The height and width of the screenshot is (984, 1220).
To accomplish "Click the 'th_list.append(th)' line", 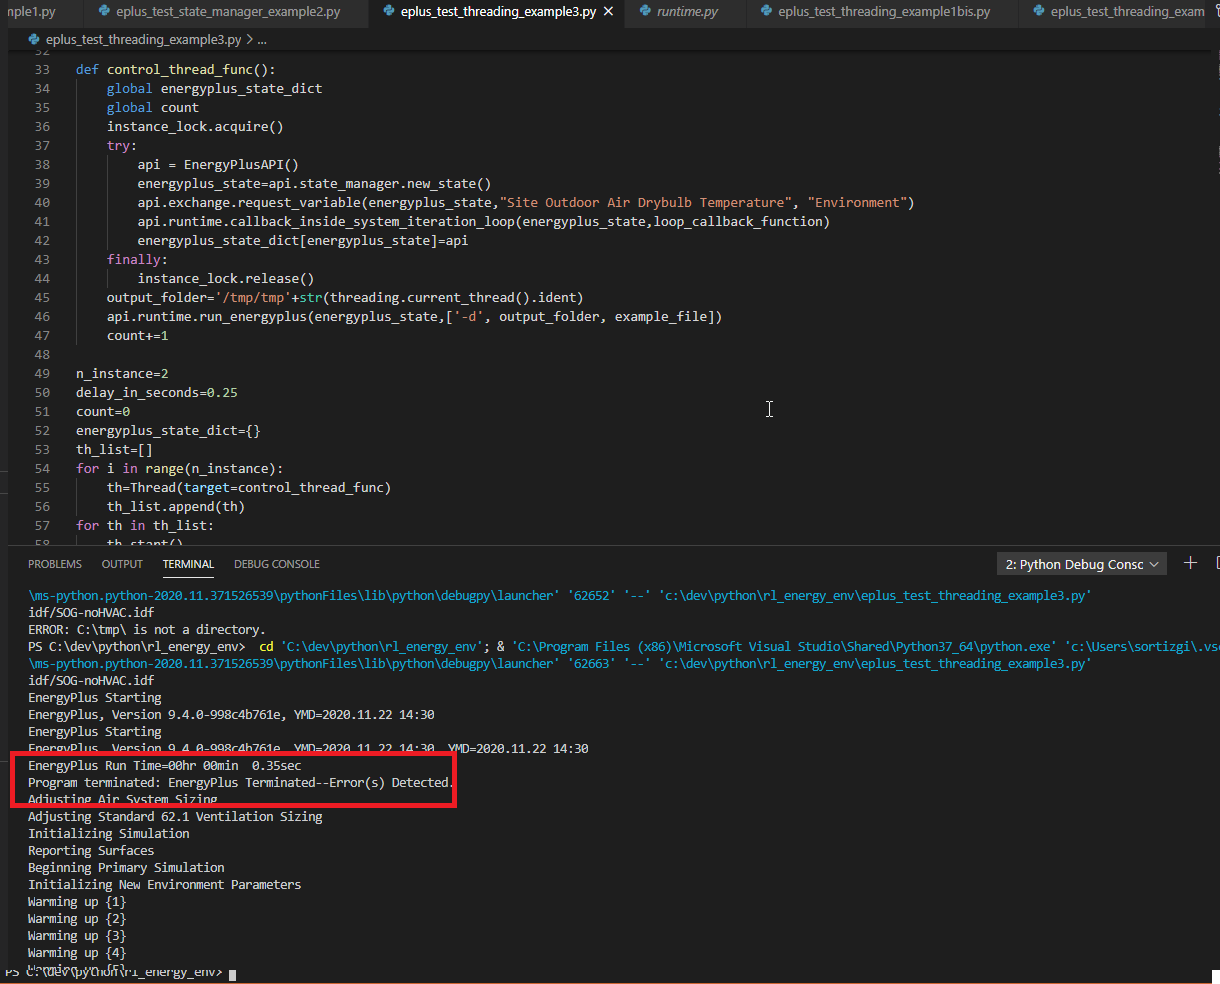I will [176, 507].
